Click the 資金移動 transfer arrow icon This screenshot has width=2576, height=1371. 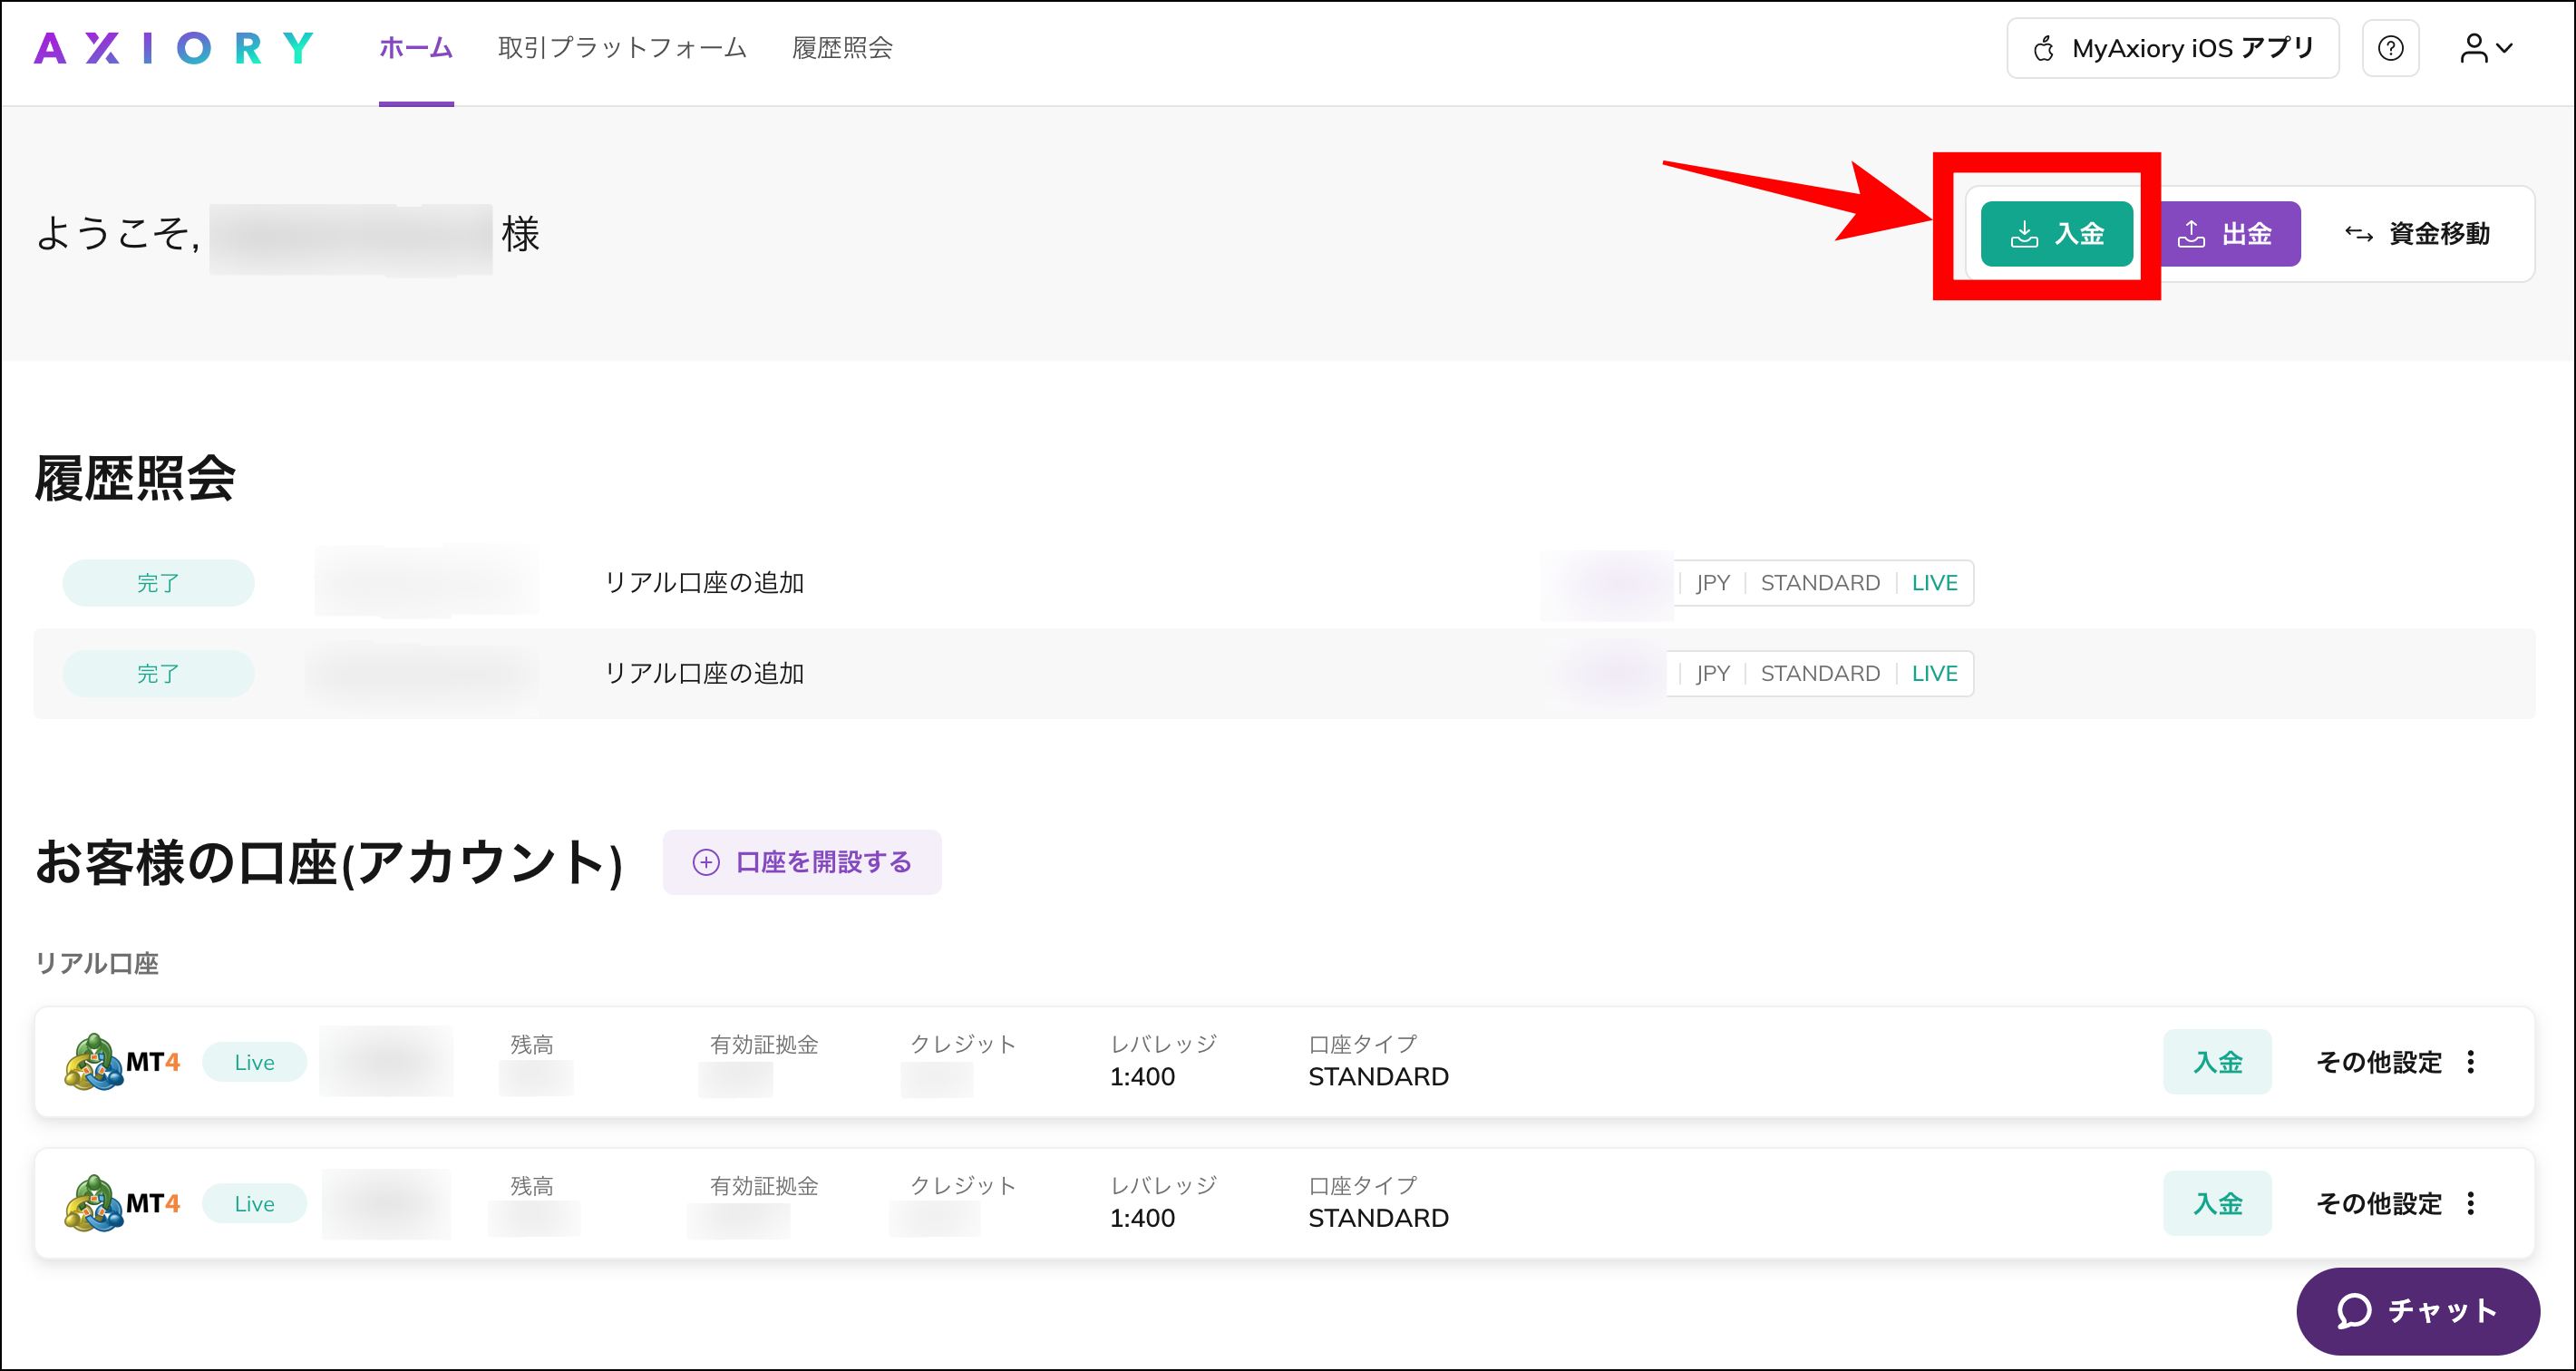pos(2360,233)
